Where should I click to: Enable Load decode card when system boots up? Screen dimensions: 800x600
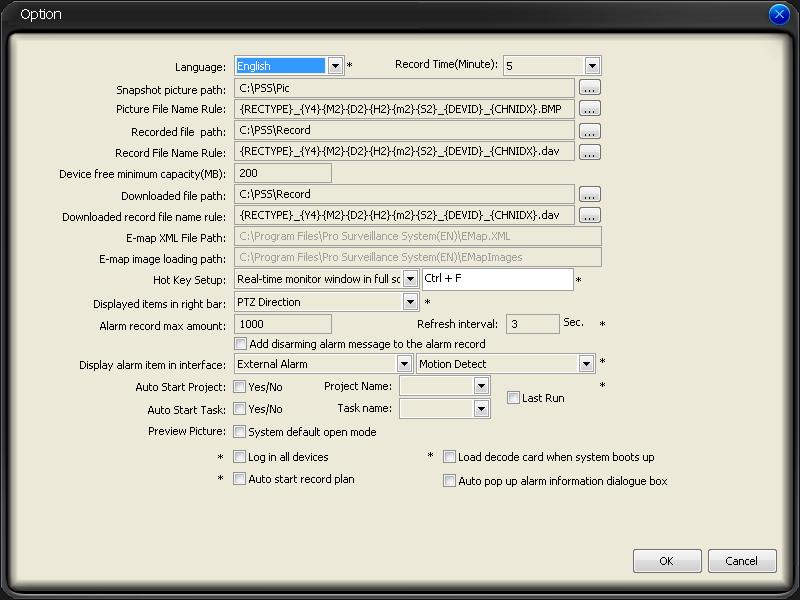450,457
